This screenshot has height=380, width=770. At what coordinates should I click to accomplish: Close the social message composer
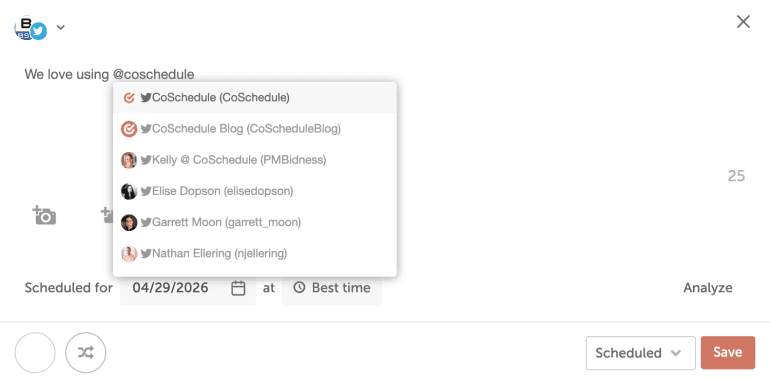coord(743,22)
